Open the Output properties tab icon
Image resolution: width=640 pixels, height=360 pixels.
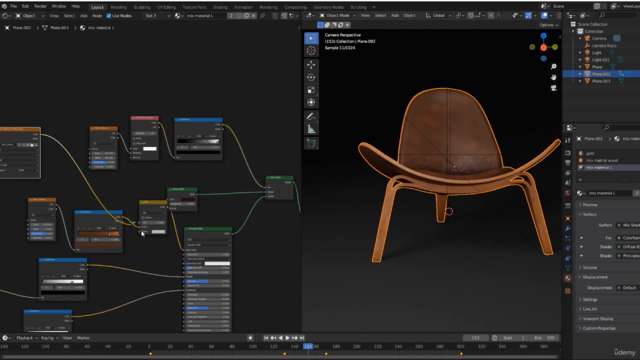[x=568, y=163]
